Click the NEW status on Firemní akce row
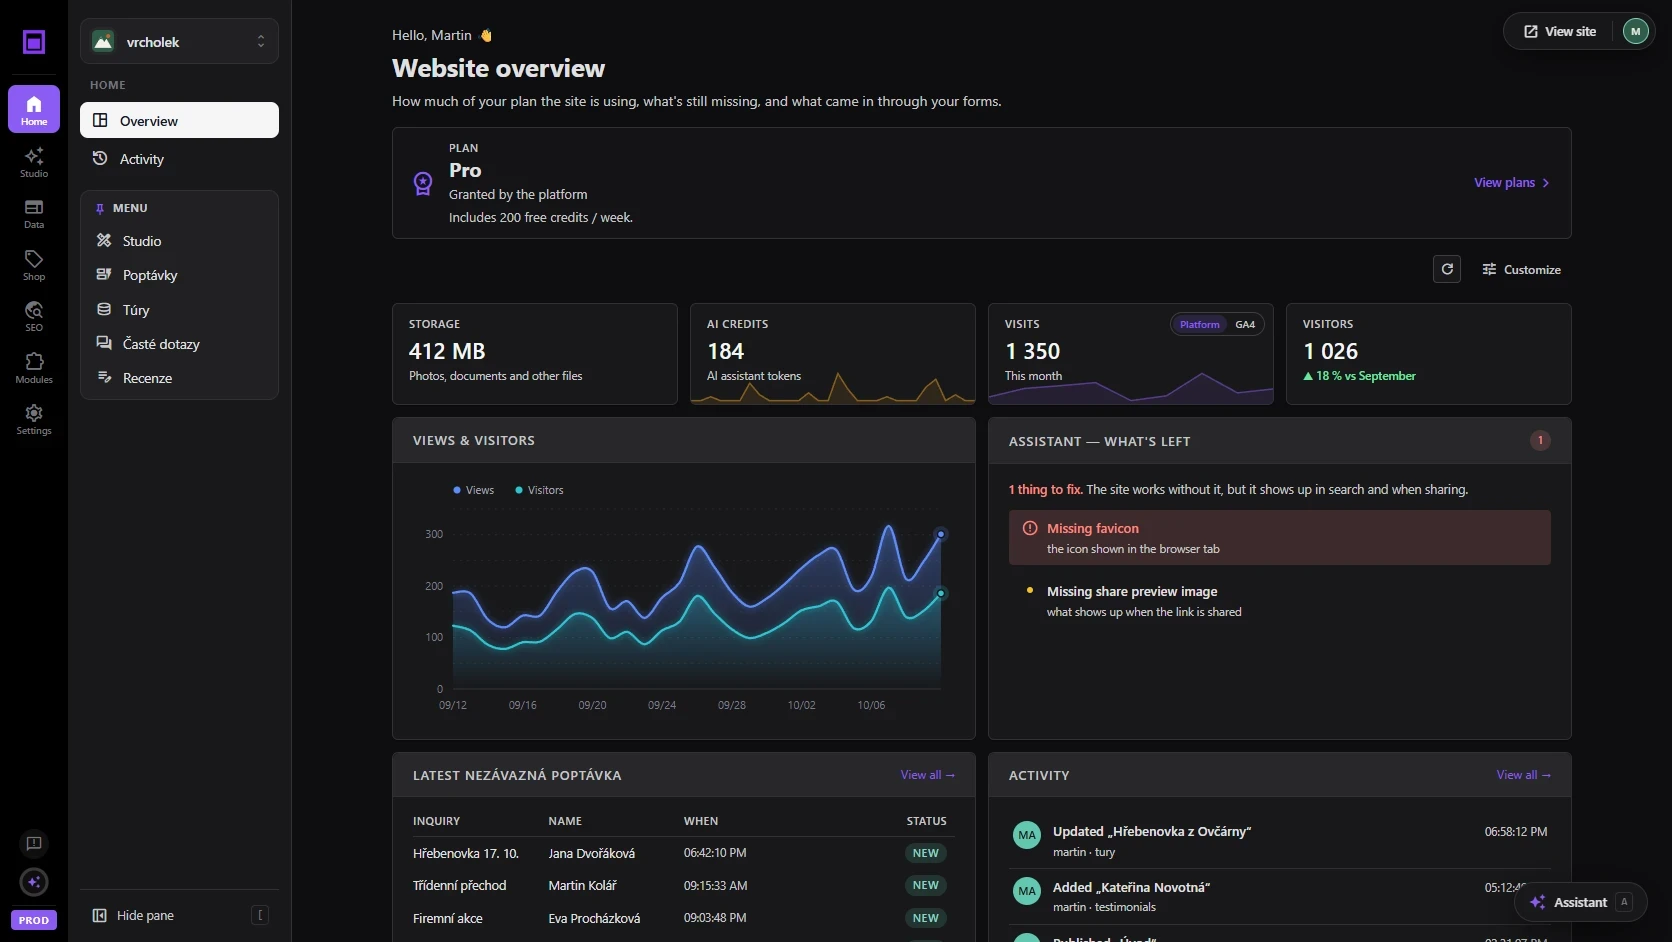 pos(926,918)
